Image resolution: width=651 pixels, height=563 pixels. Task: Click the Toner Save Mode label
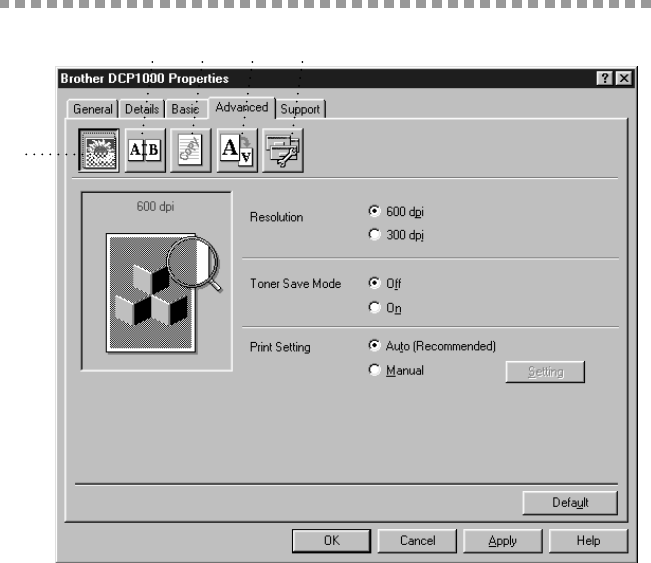pos(296,284)
